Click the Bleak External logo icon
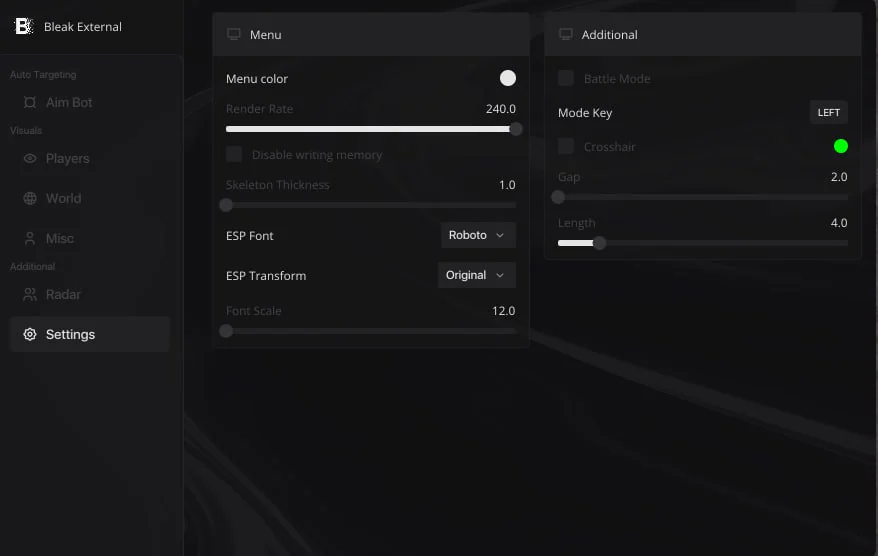Viewport: 878px width, 556px height. point(24,26)
